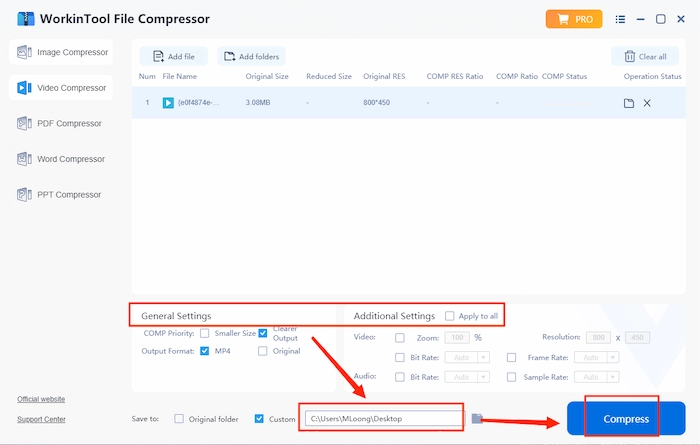This screenshot has width=700, height=445.
Task: Enable the Smaller Size priority checkbox
Action: pyautogui.click(x=204, y=333)
